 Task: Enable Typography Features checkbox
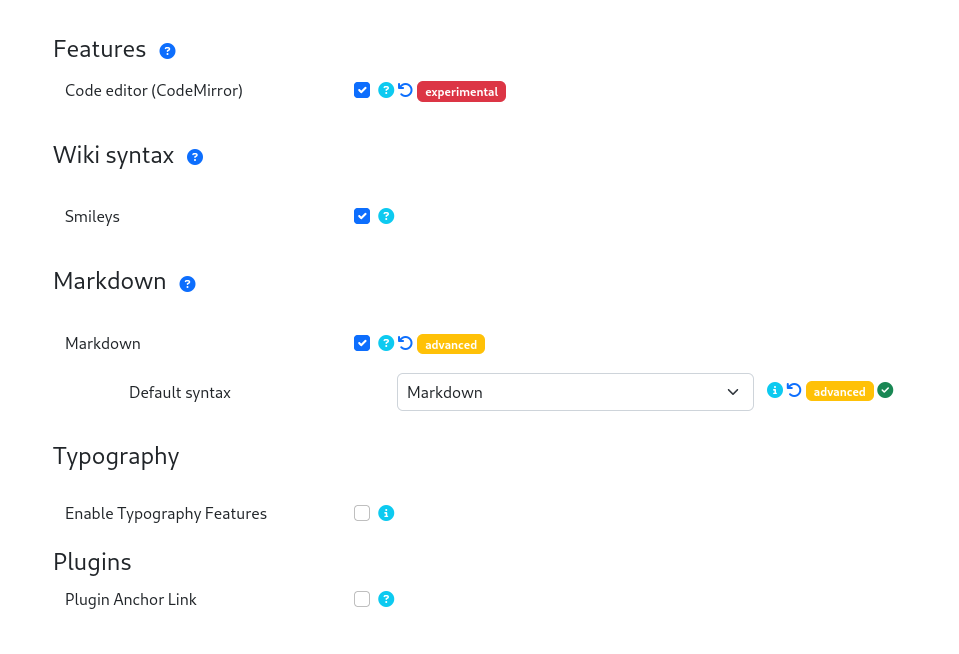click(362, 513)
